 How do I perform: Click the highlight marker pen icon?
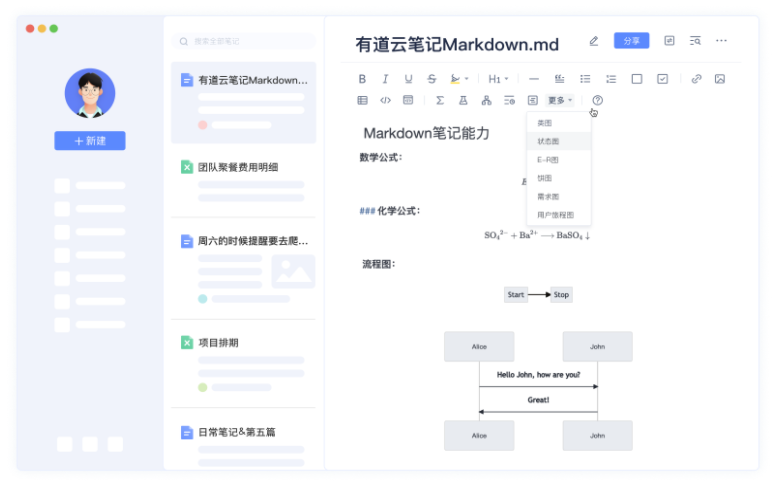455,79
